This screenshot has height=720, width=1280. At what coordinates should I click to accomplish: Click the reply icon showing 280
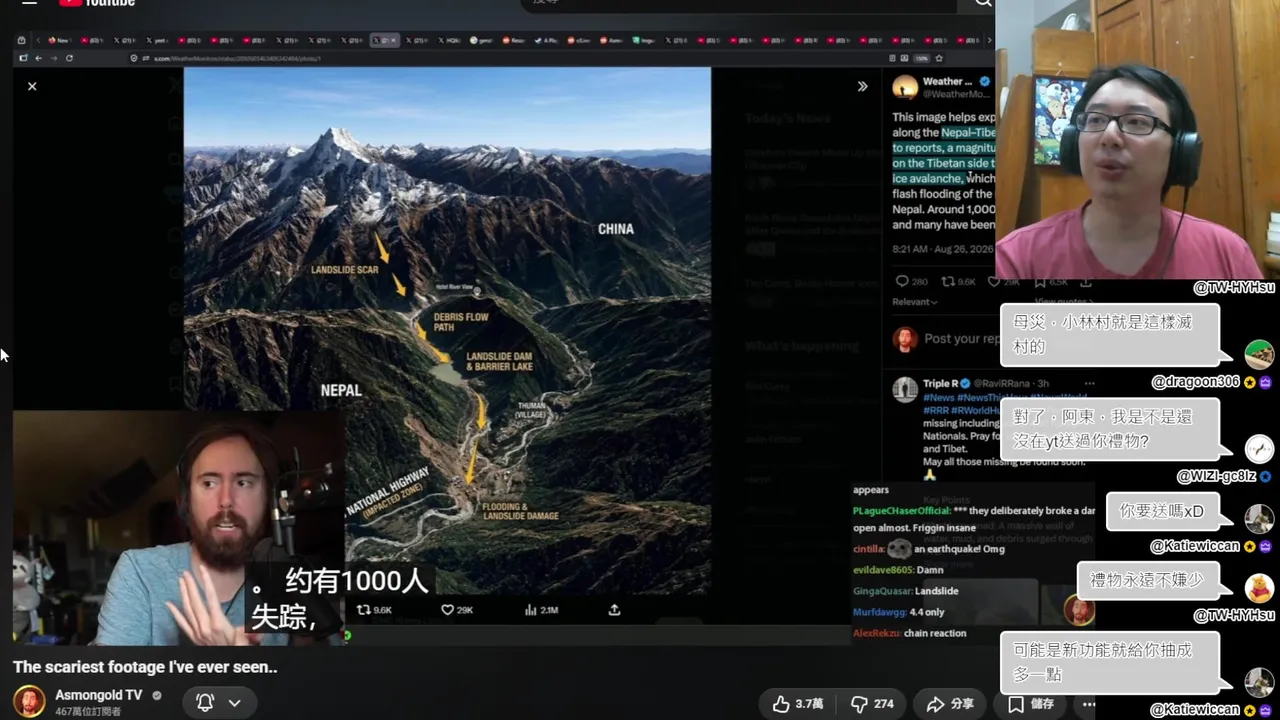click(902, 282)
